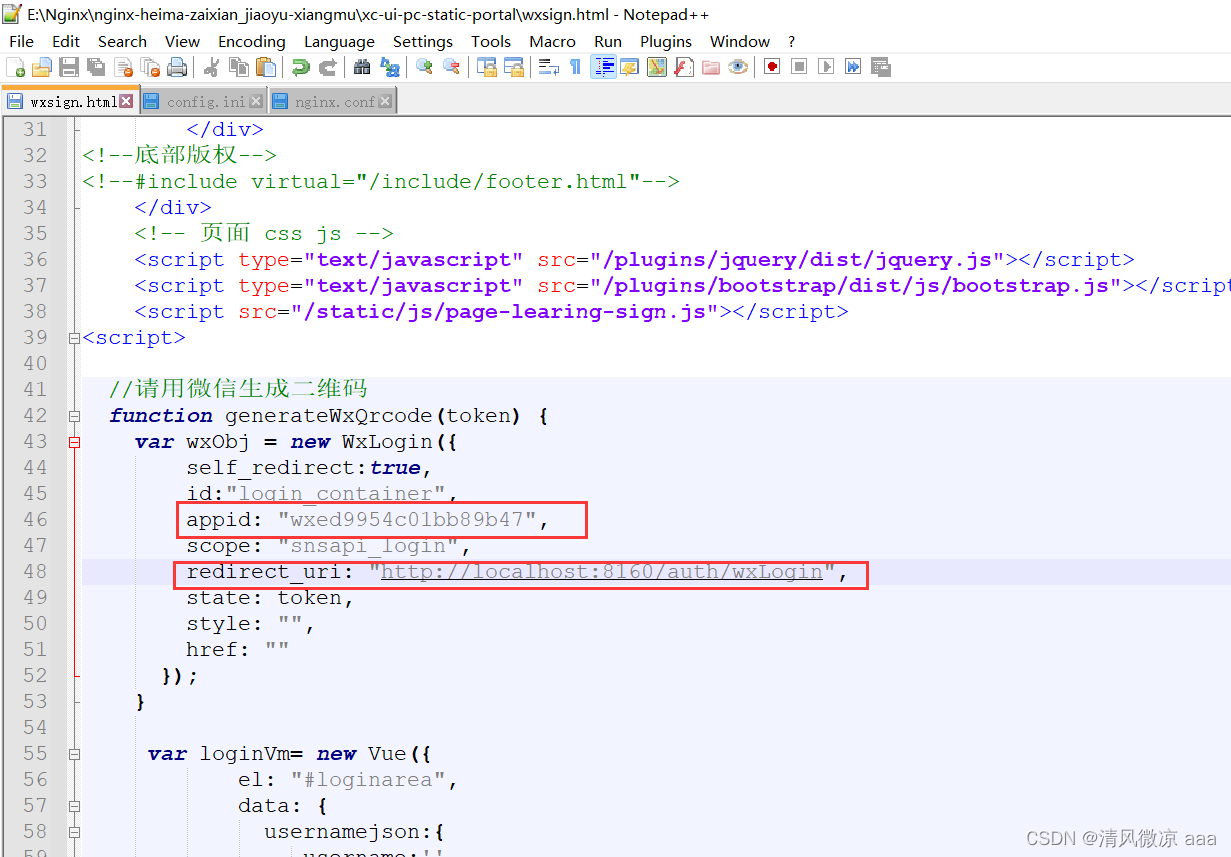The width and height of the screenshot is (1231, 857).
Task: Open the View menu
Action: [182, 41]
